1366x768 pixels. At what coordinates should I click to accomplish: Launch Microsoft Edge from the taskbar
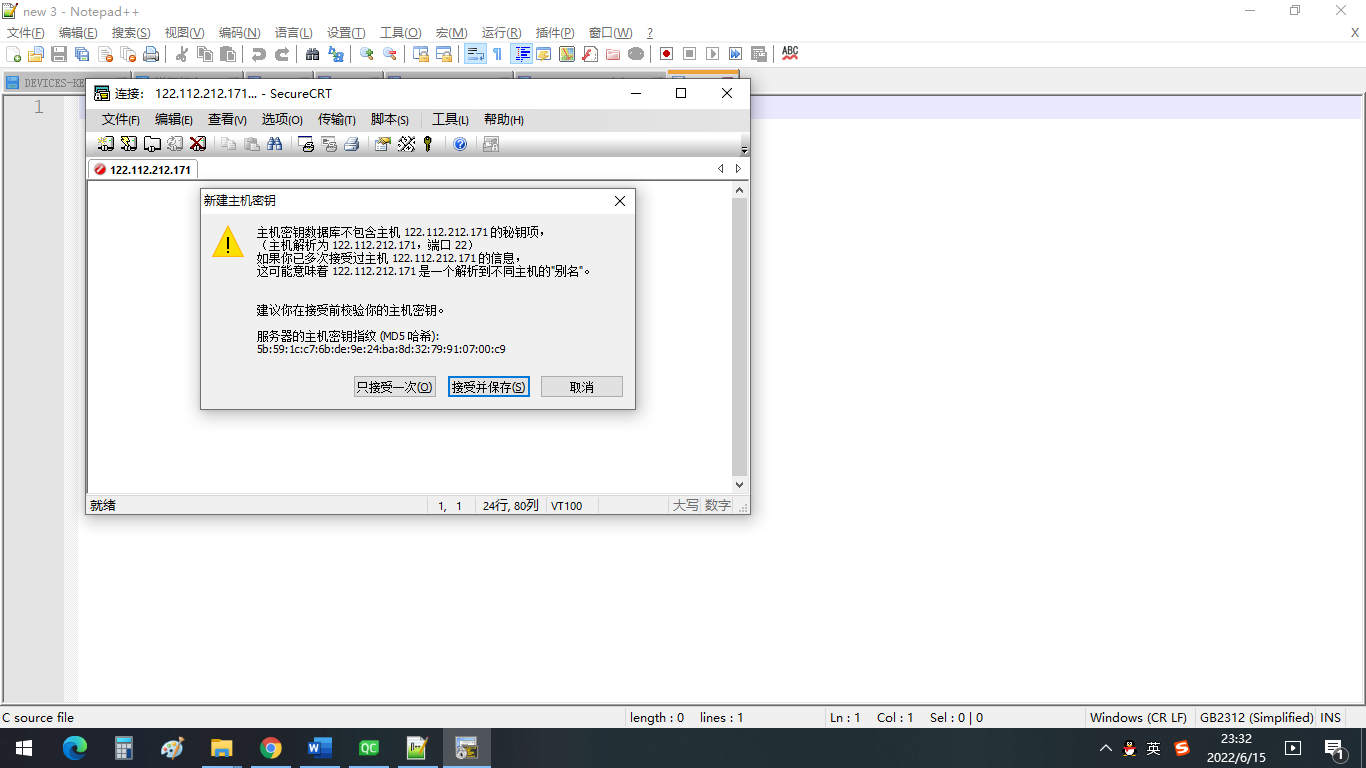pos(75,748)
